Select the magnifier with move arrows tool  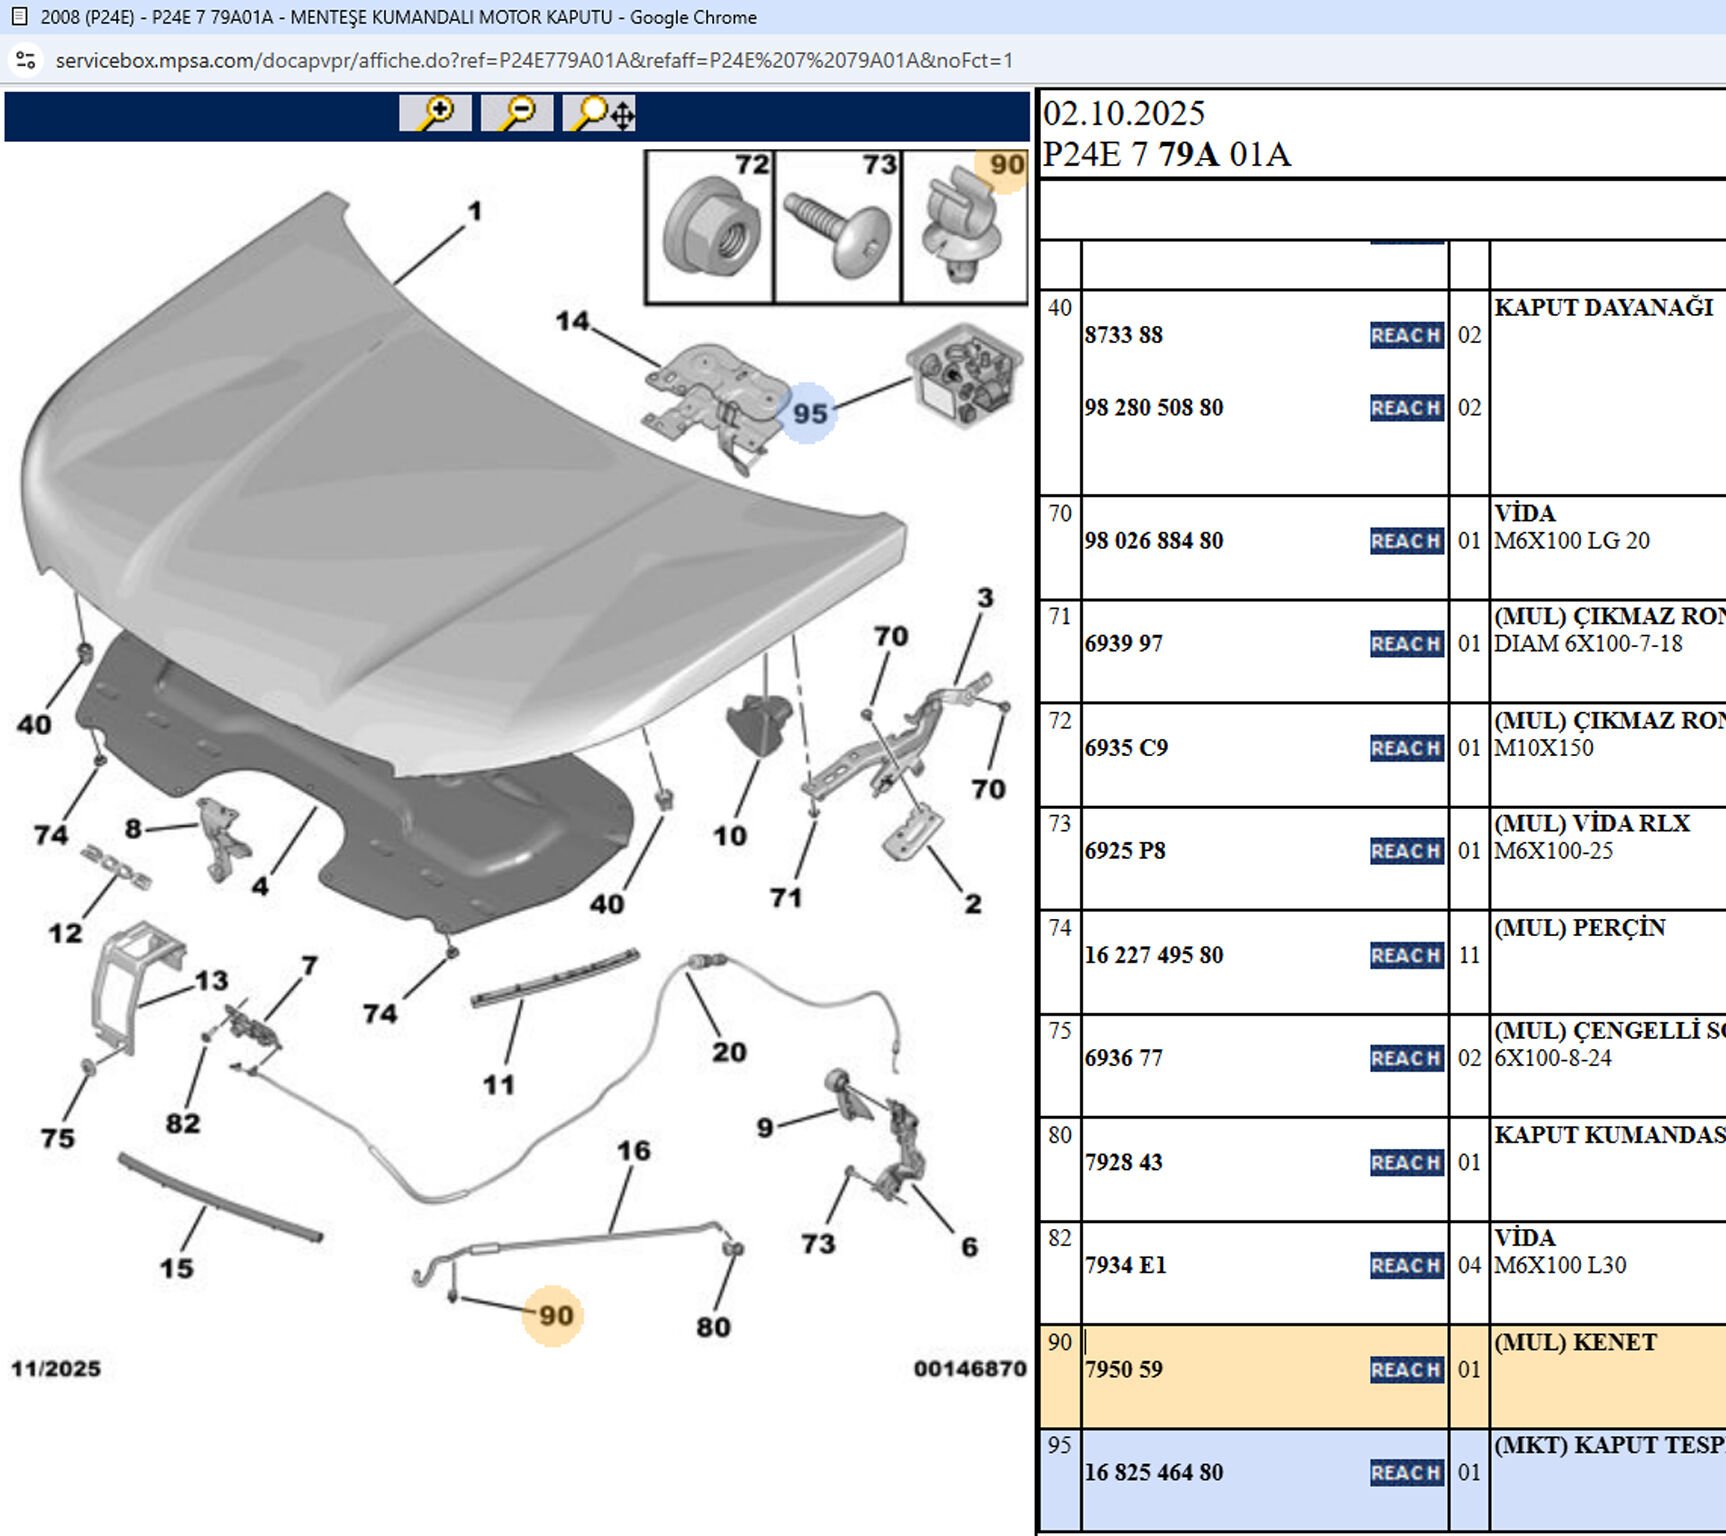click(x=600, y=113)
